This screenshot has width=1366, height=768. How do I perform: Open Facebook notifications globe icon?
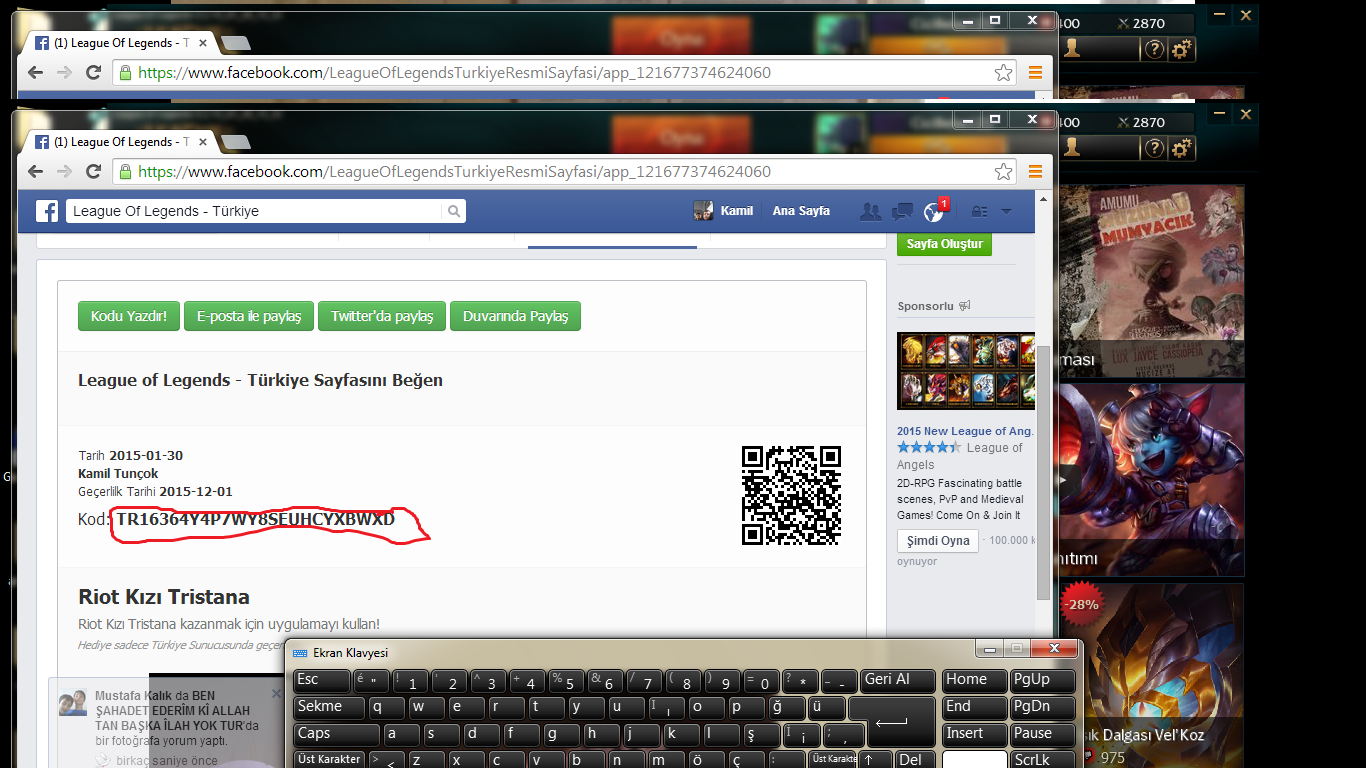click(934, 211)
